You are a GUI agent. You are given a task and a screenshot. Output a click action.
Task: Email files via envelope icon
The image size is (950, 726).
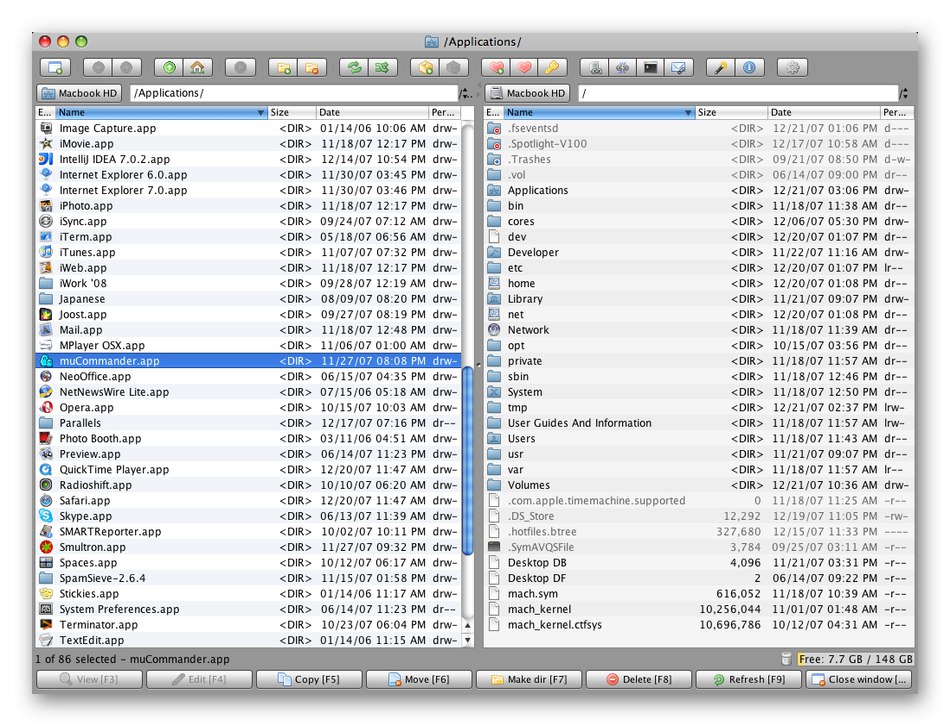[679, 67]
